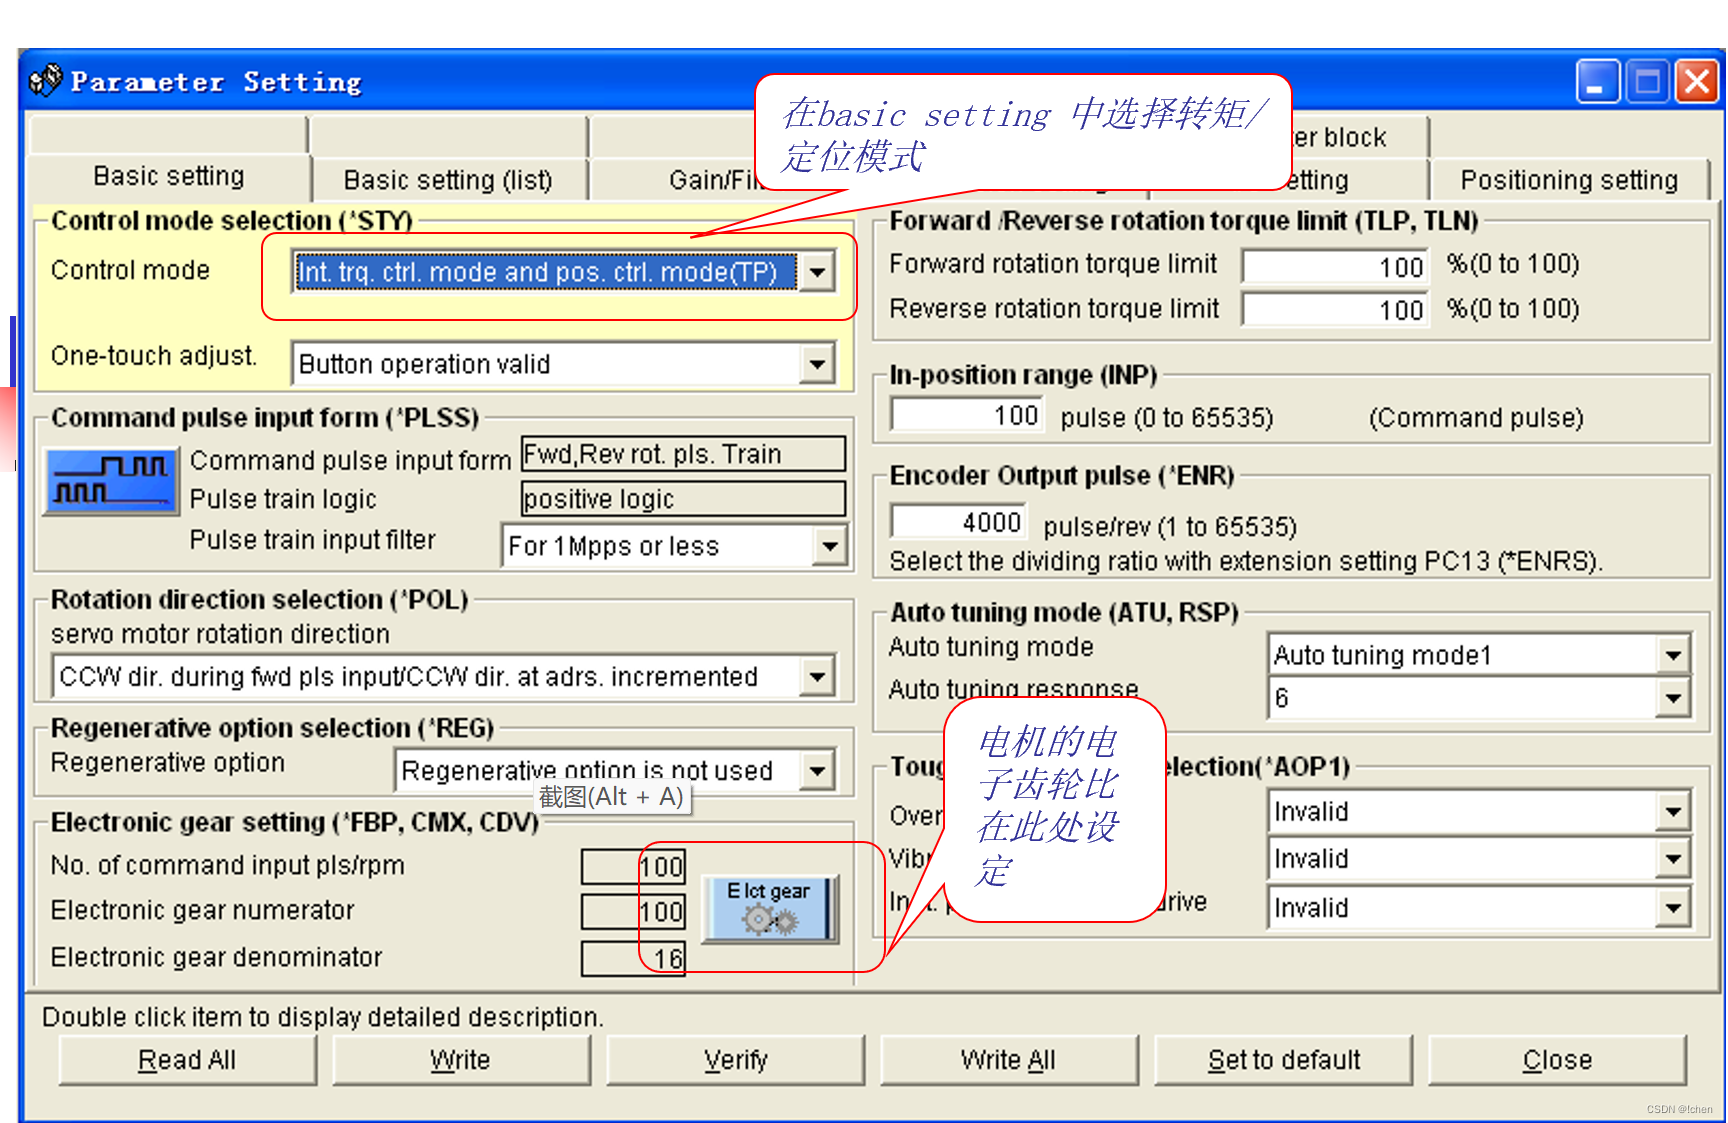Click the Verify button
The width and height of the screenshot is (1728, 1123).
point(735,1059)
